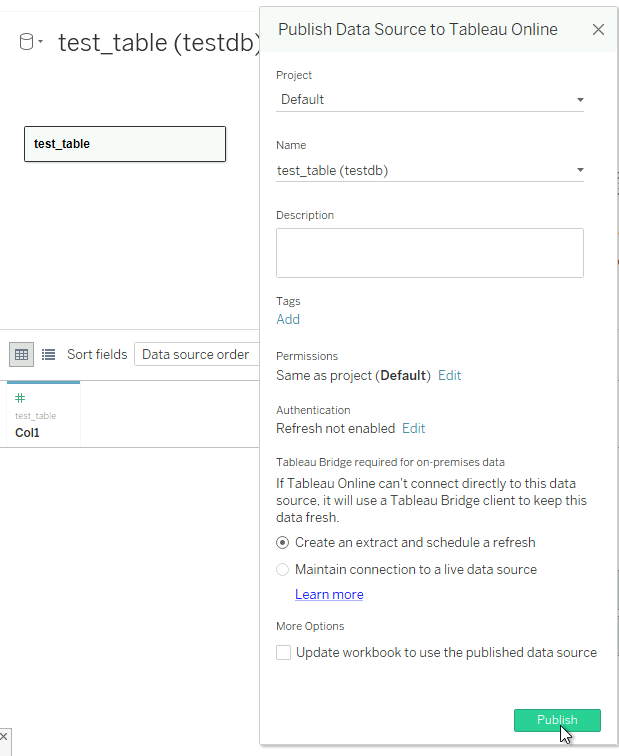The image size is (619, 756).
Task: Select the test_table box on the canvas
Action: pyautogui.click(x=125, y=144)
